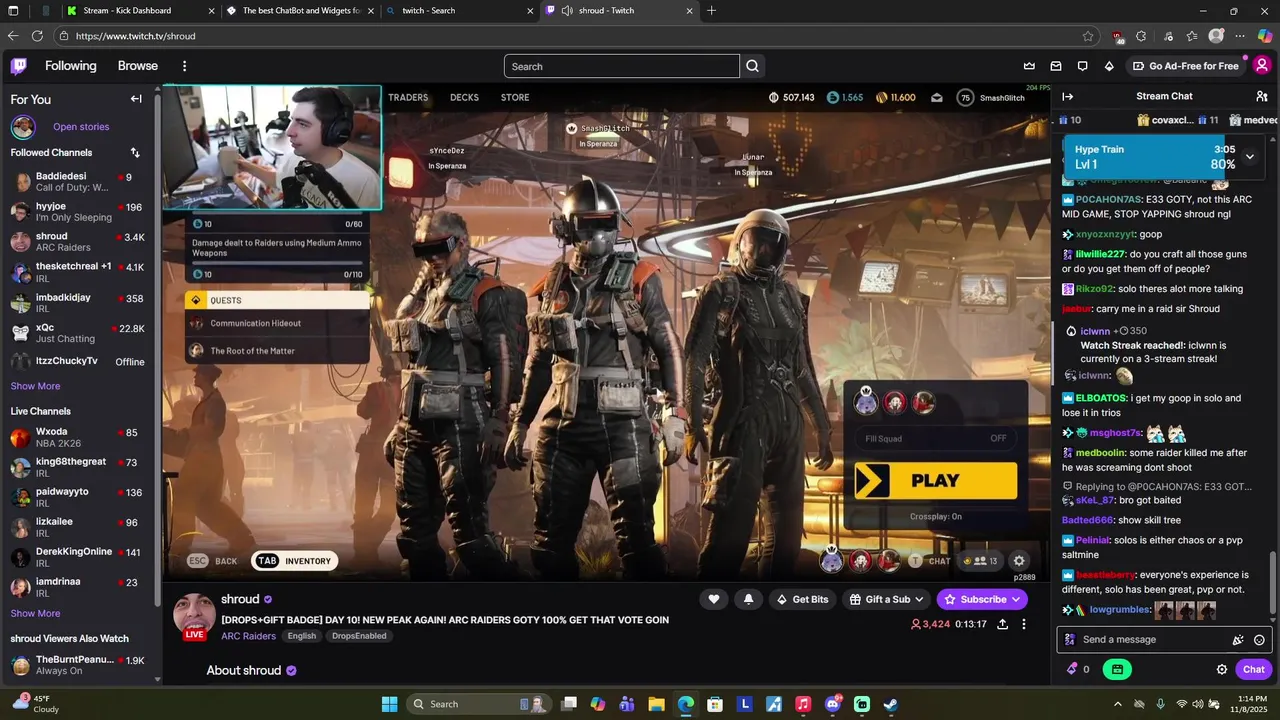Open Discord from the taskbar
The image size is (1280, 720).
[x=832, y=704]
